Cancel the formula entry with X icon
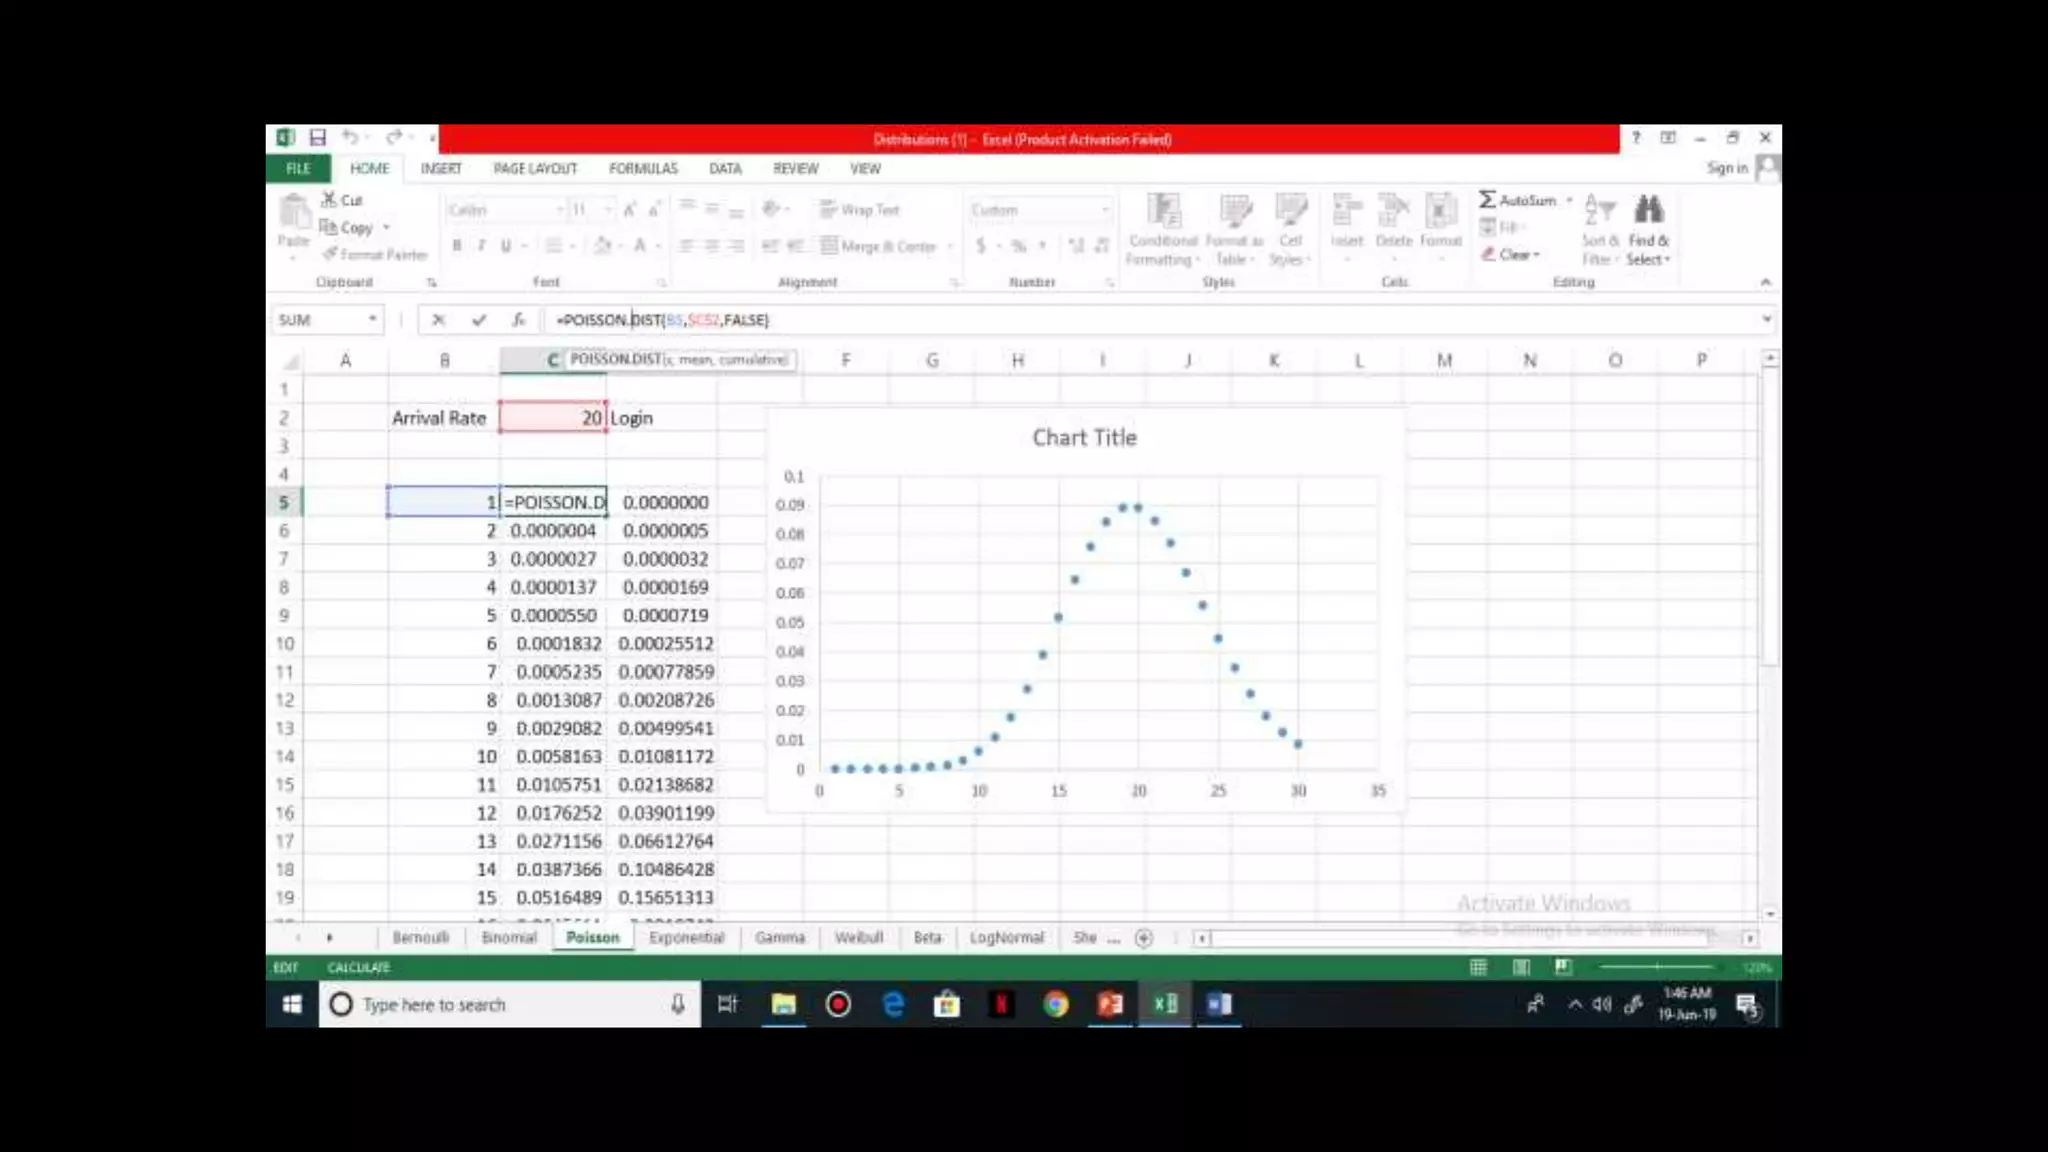The height and width of the screenshot is (1152, 2048). (x=438, y=320)
